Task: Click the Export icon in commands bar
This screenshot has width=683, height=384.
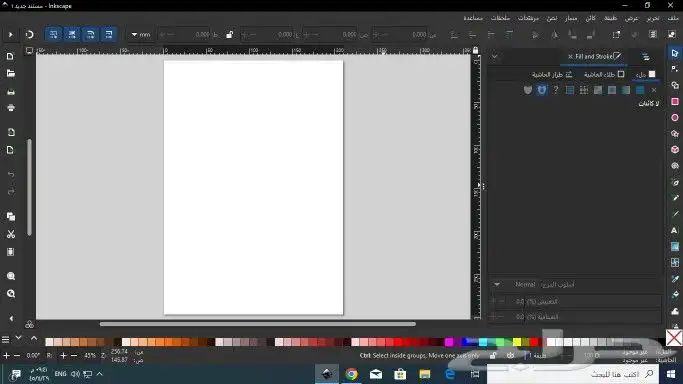Action: (x=10, y=150)
